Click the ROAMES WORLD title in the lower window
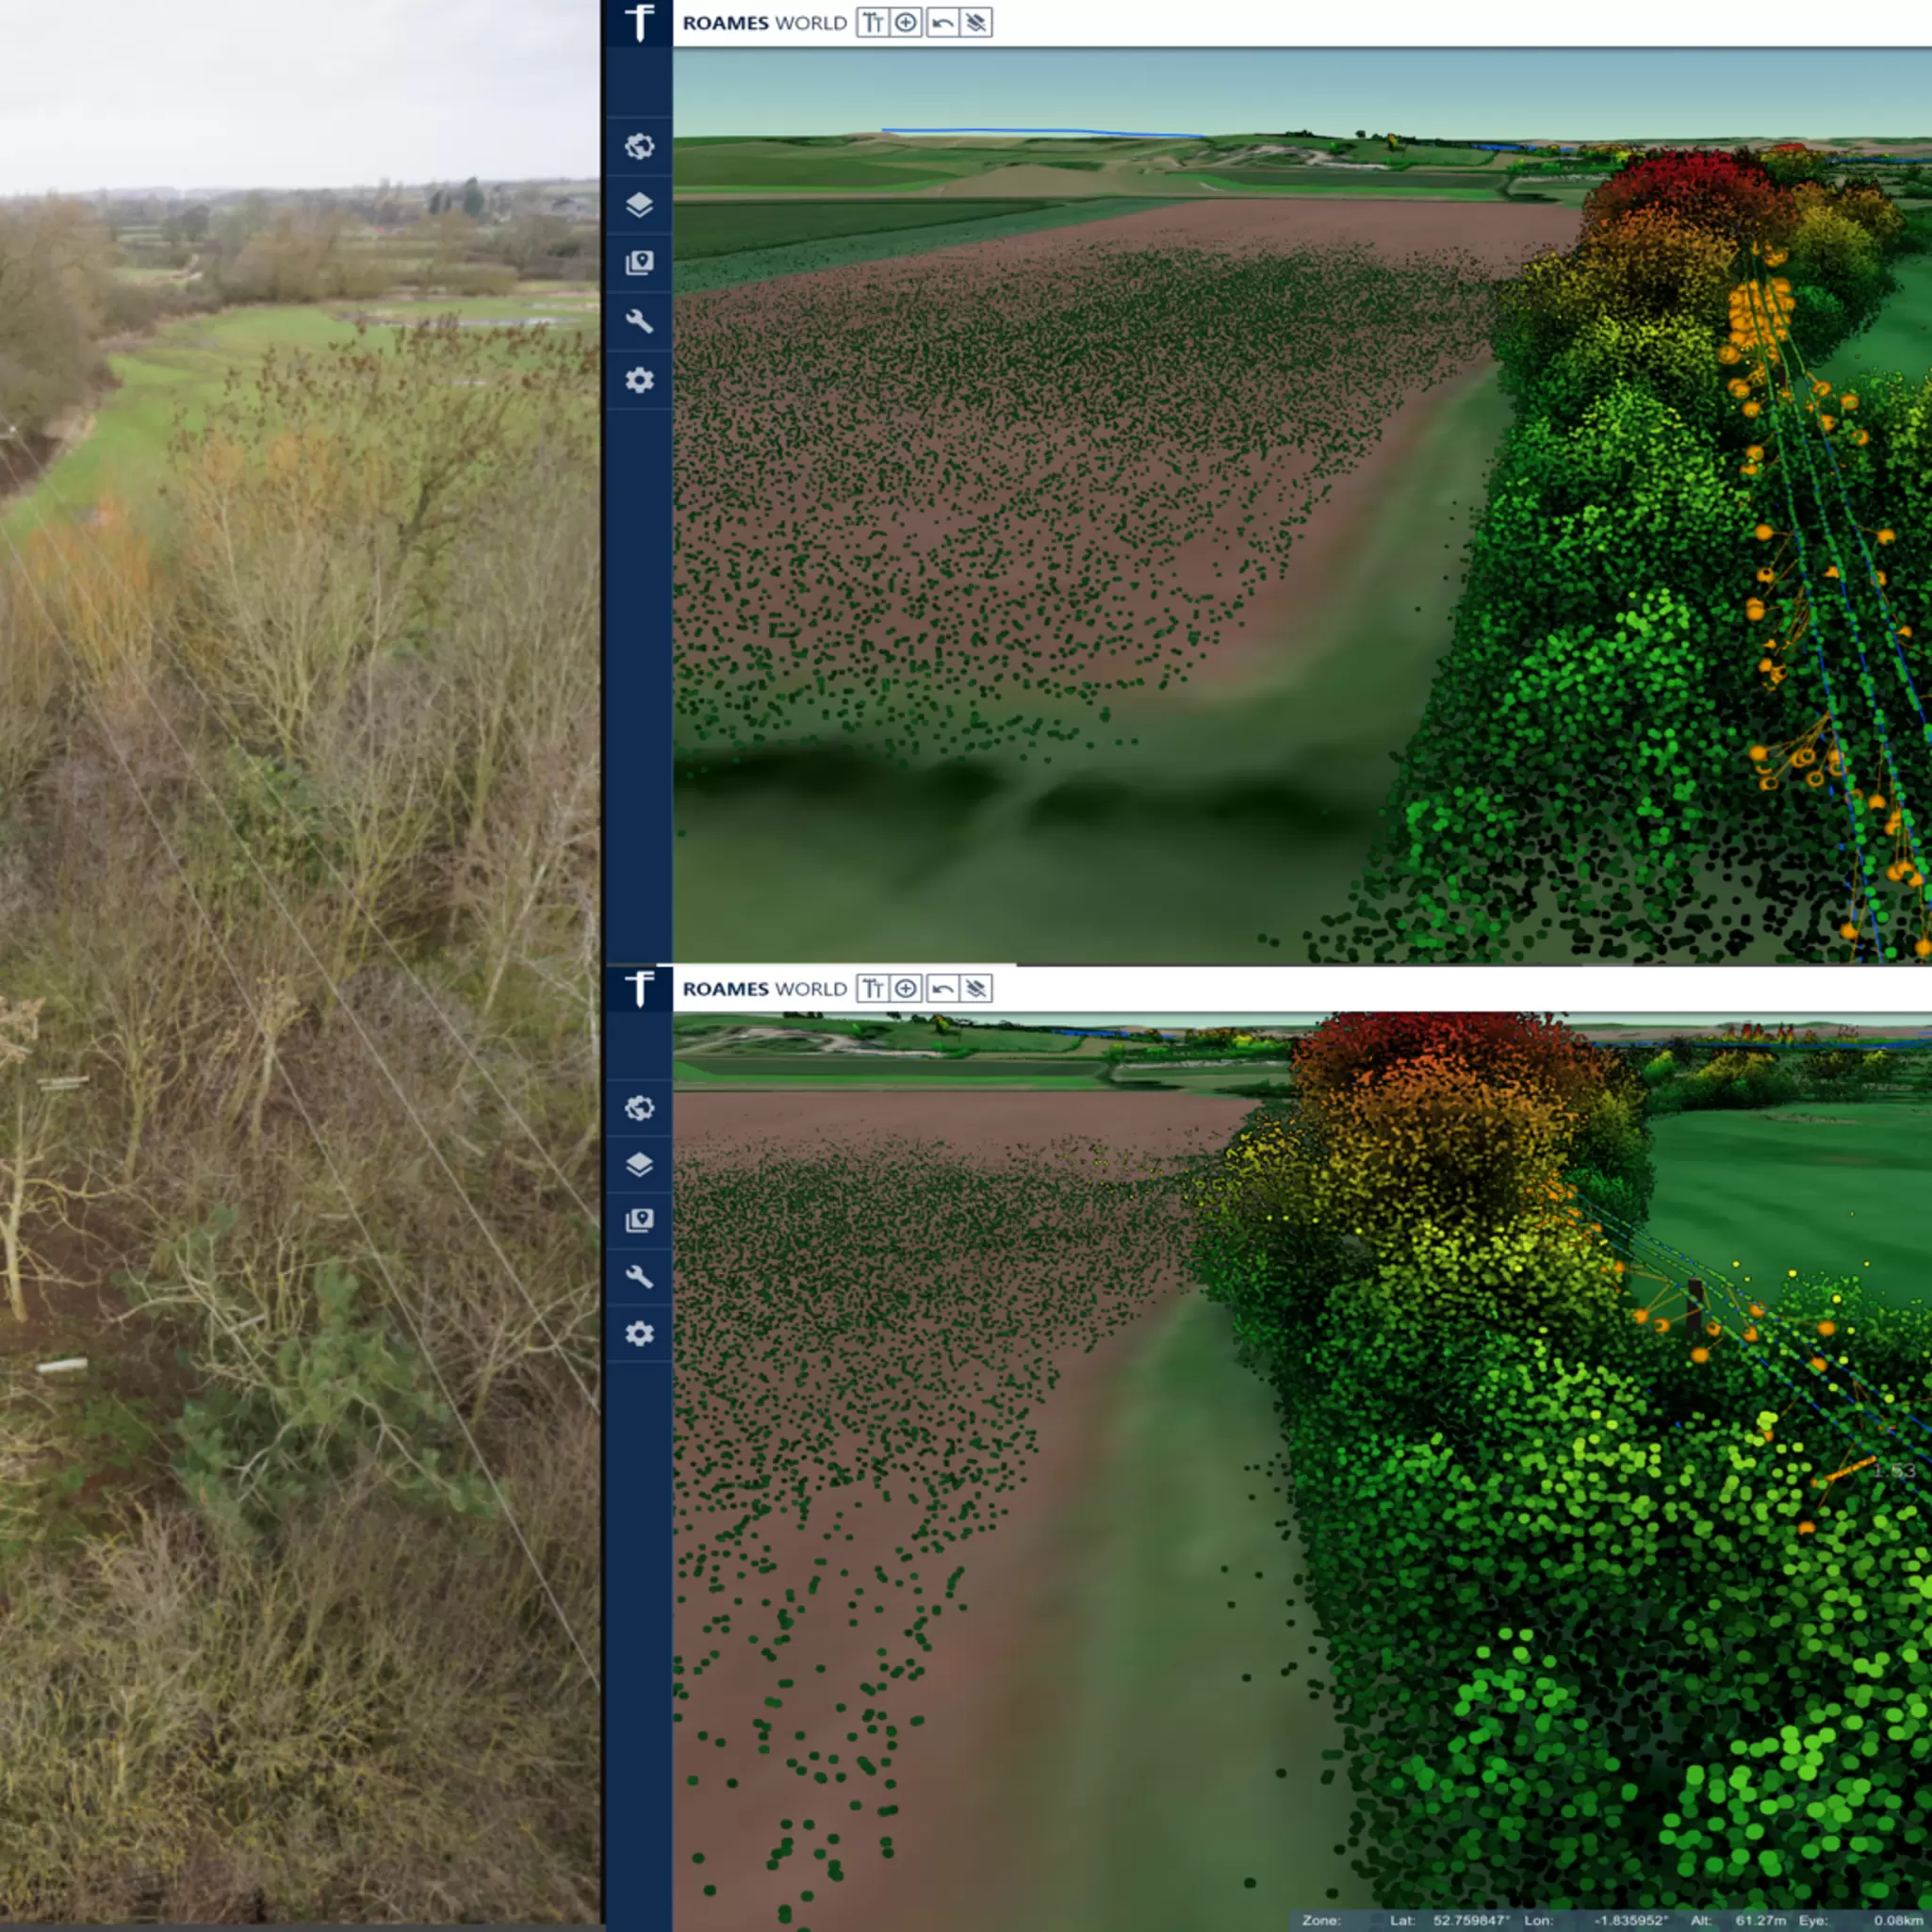The image size is (1932, 1932). [765, 989]
